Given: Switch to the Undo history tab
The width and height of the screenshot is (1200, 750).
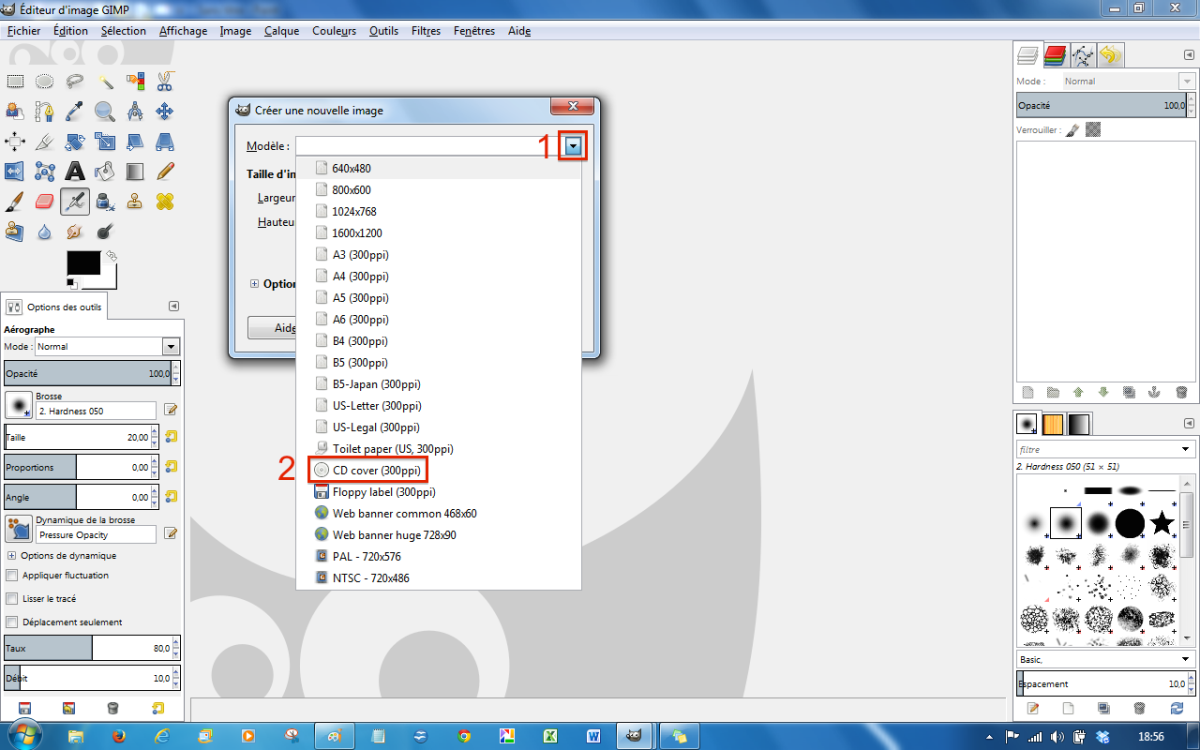Looking at the screenshot, I should coord(1110,55).
